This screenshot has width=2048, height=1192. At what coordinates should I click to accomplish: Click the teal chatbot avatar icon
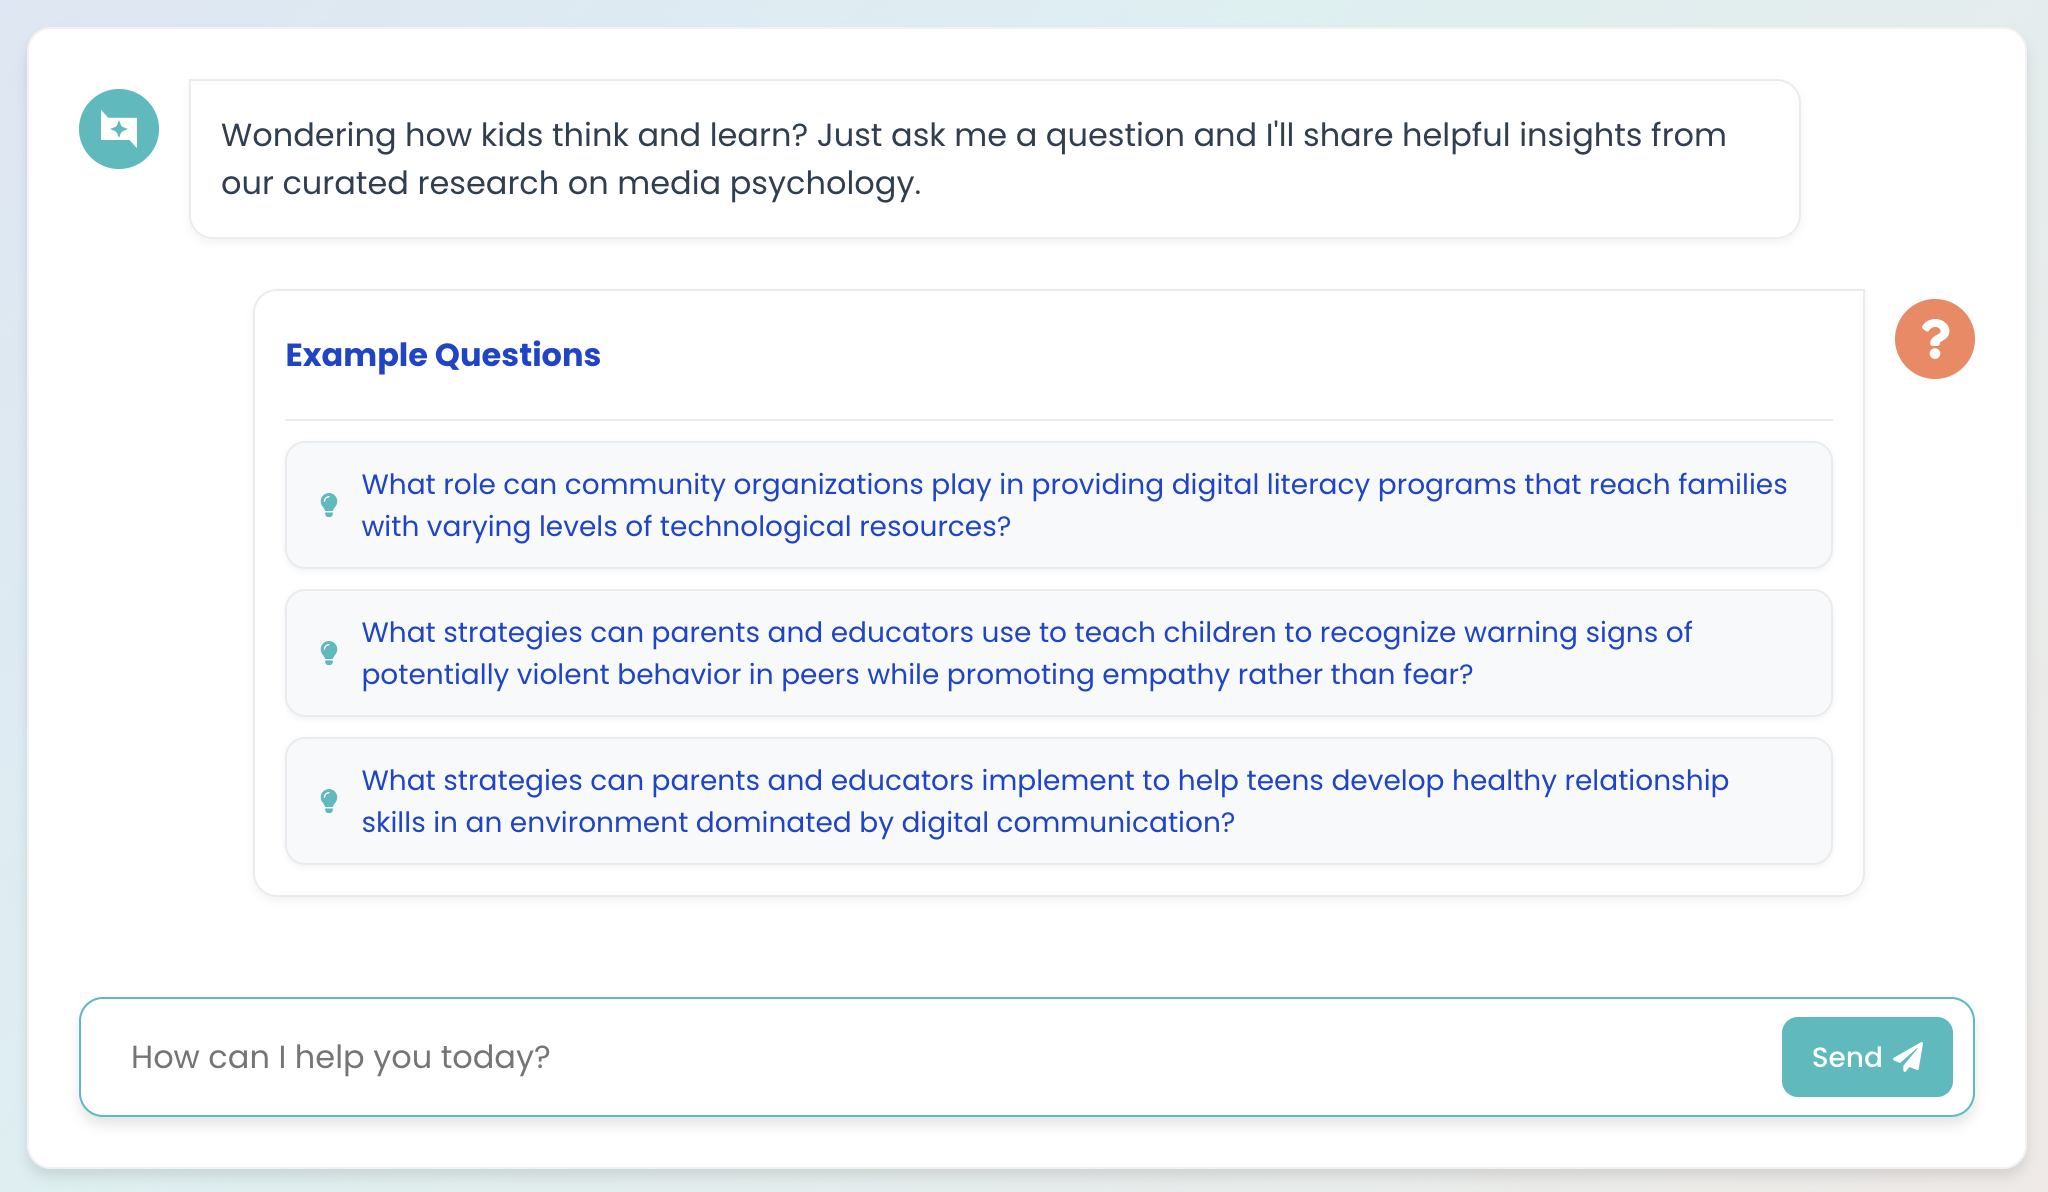point(119,129)
